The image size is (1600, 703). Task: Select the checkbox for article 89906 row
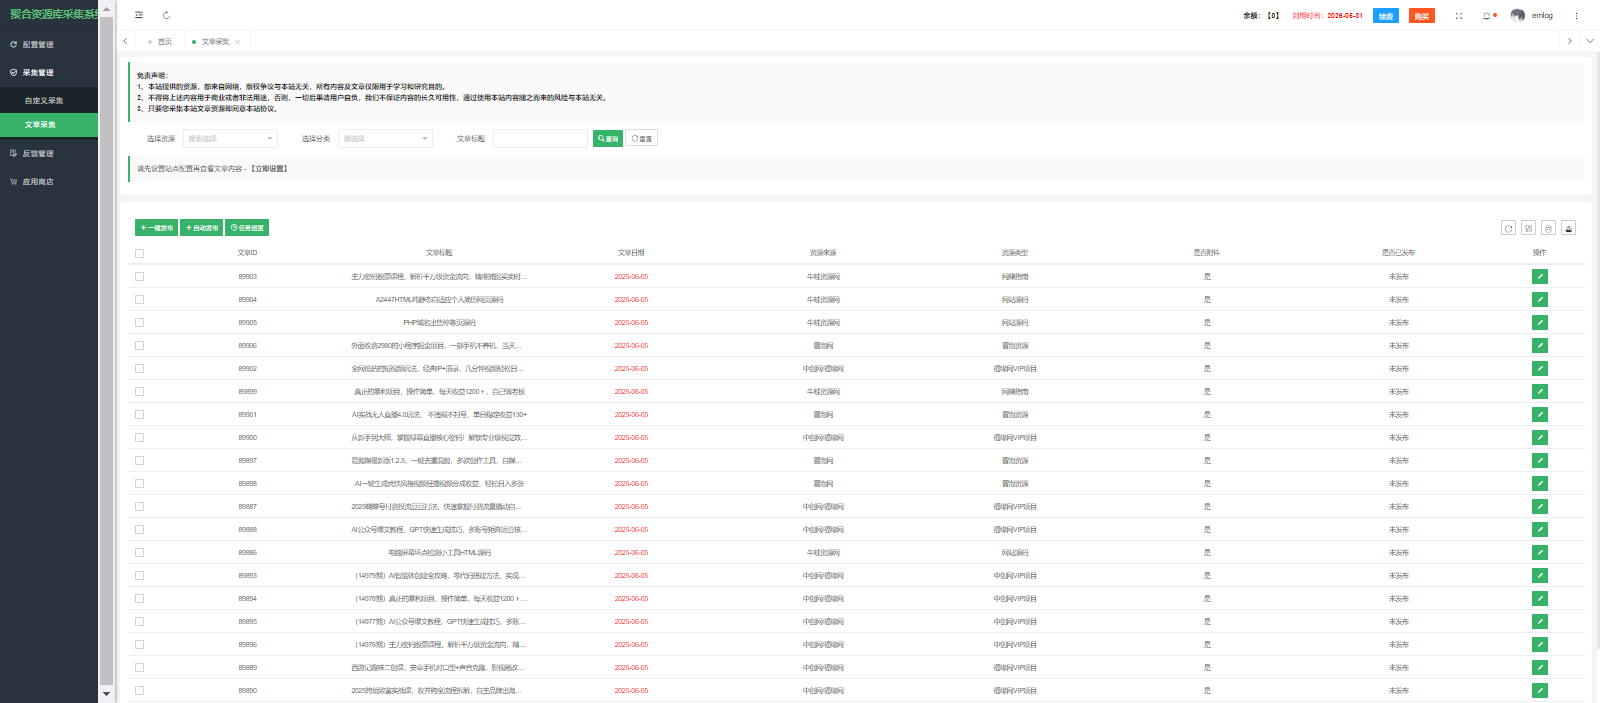(x=140, y=346)
